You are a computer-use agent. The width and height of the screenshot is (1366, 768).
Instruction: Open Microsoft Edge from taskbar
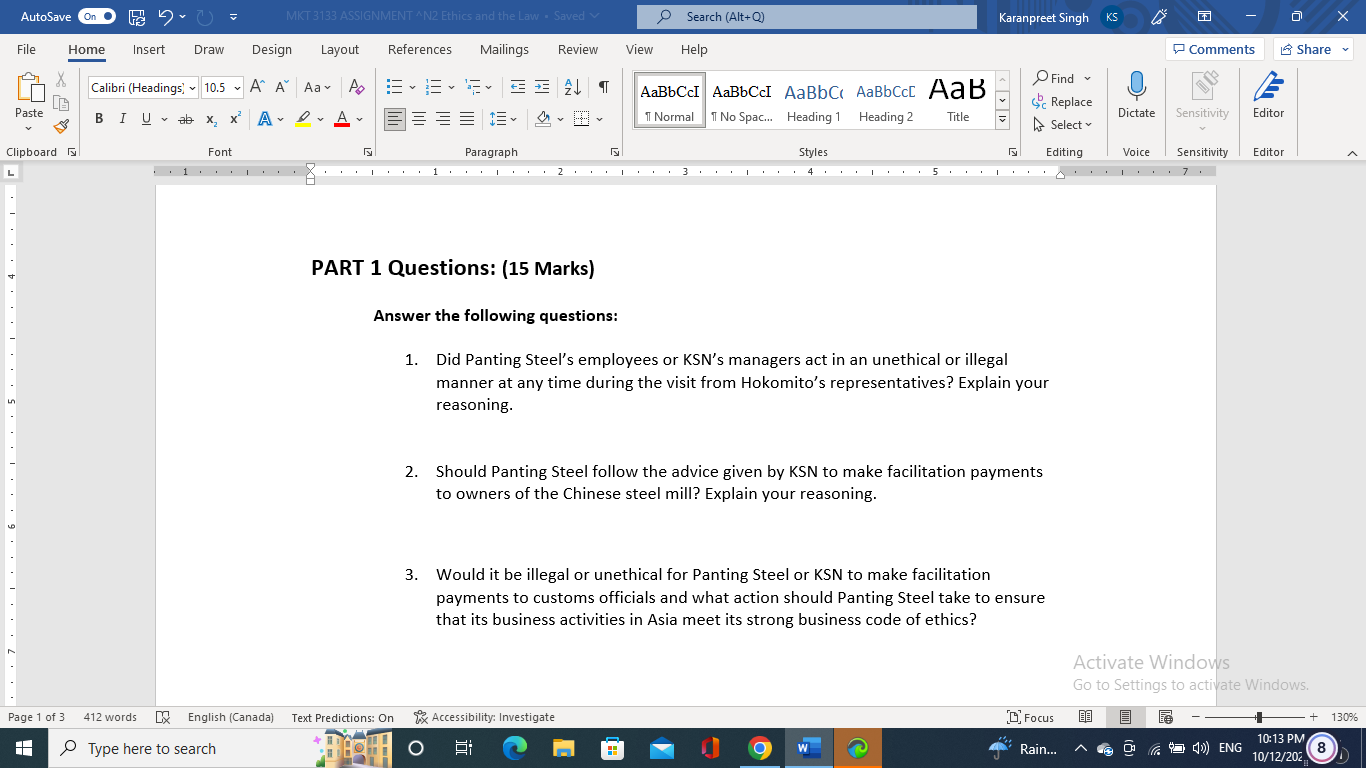515,748
